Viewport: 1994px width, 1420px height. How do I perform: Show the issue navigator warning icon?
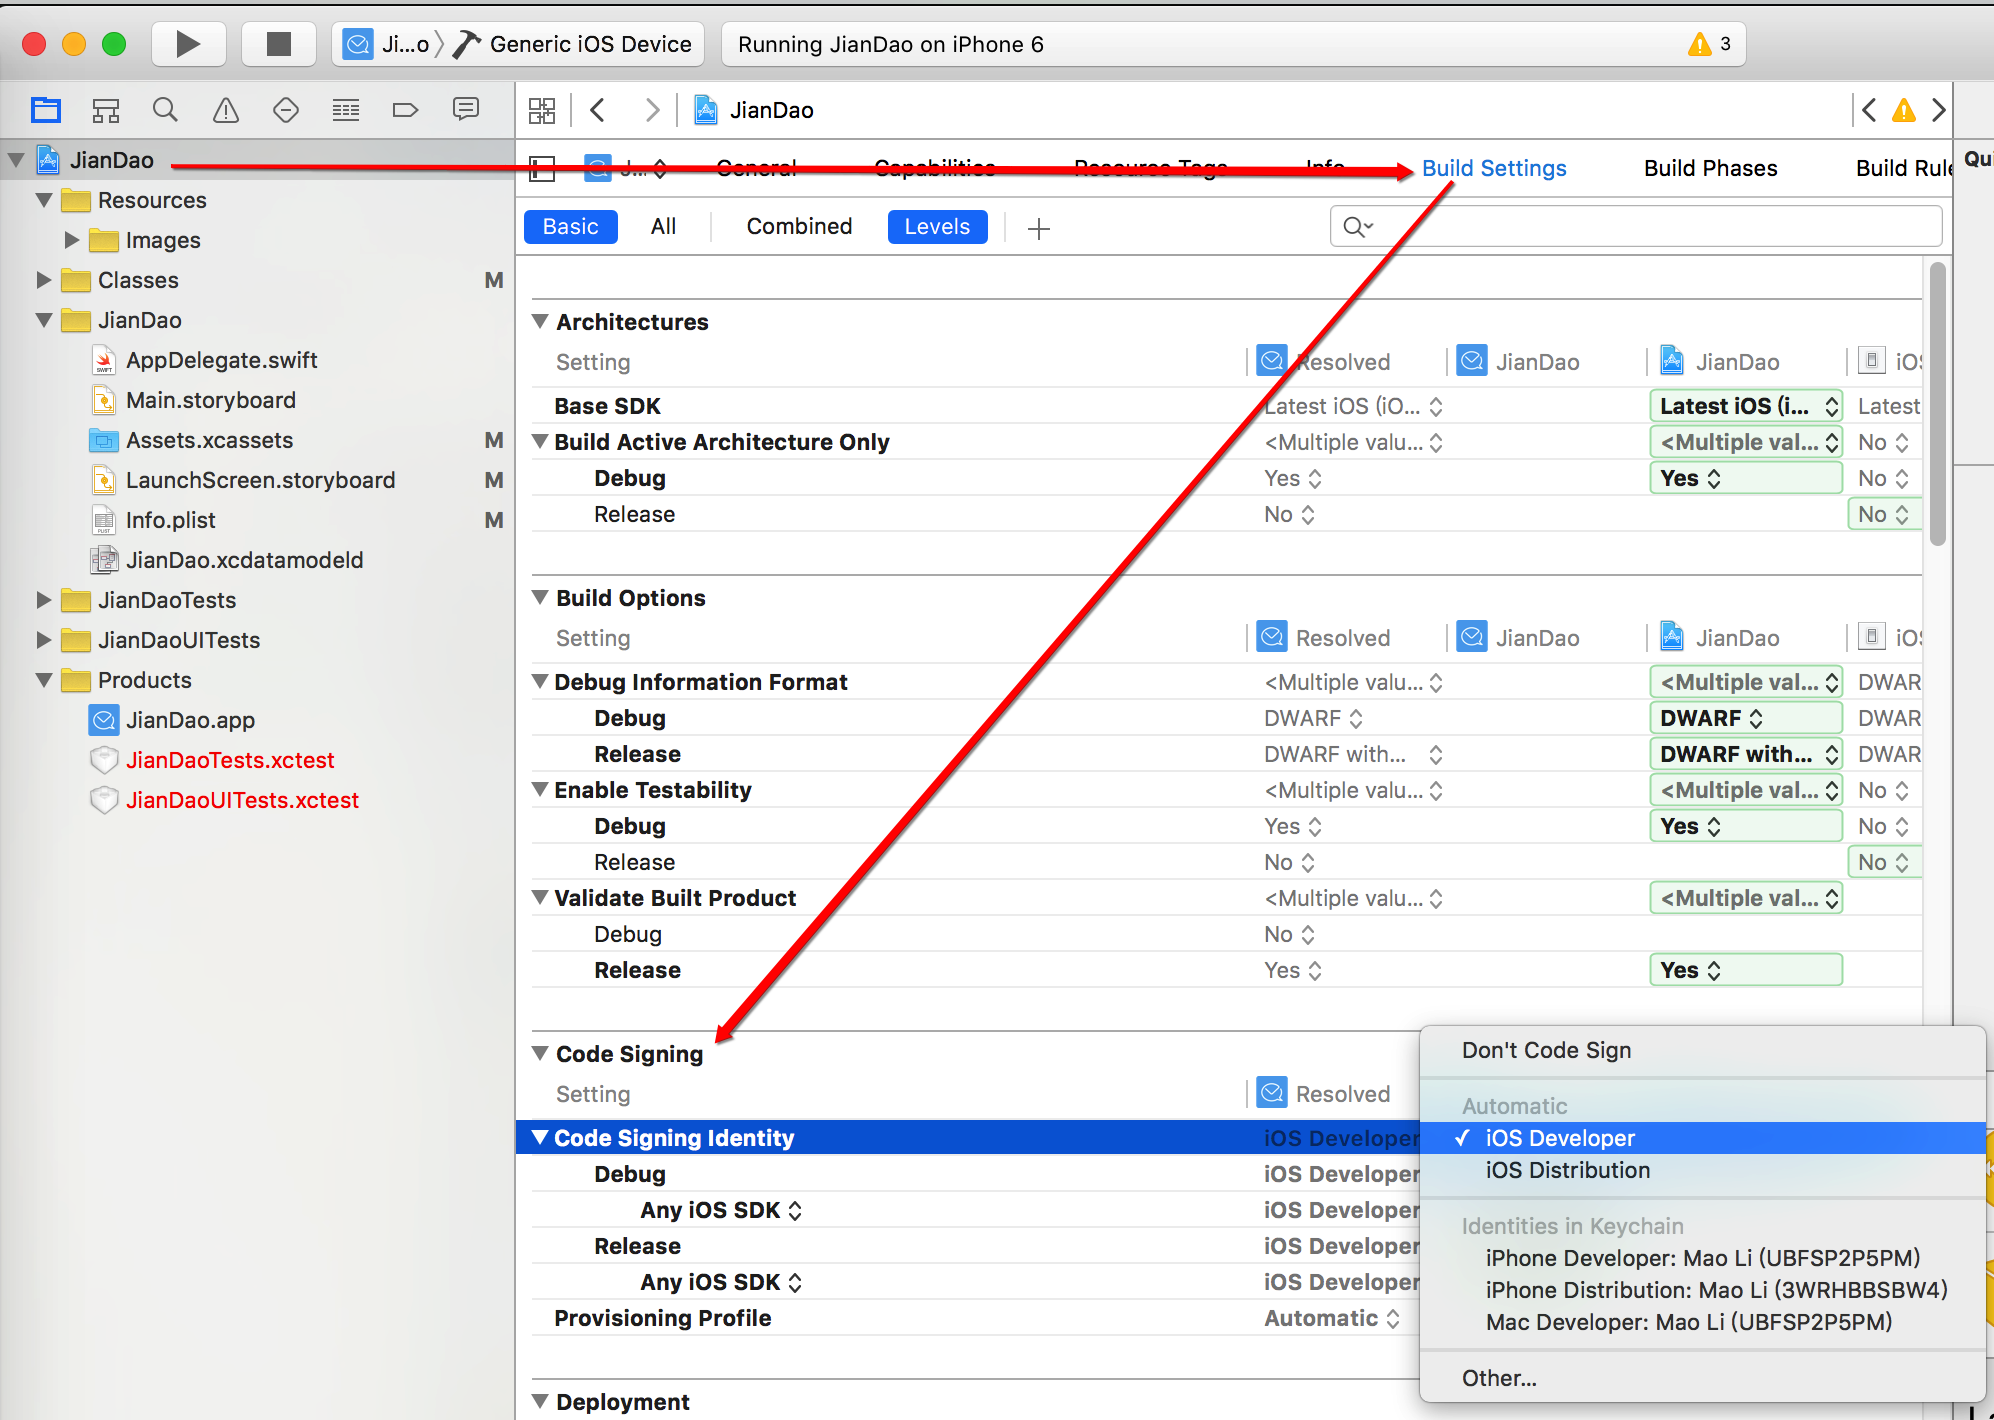click(226, 110)
